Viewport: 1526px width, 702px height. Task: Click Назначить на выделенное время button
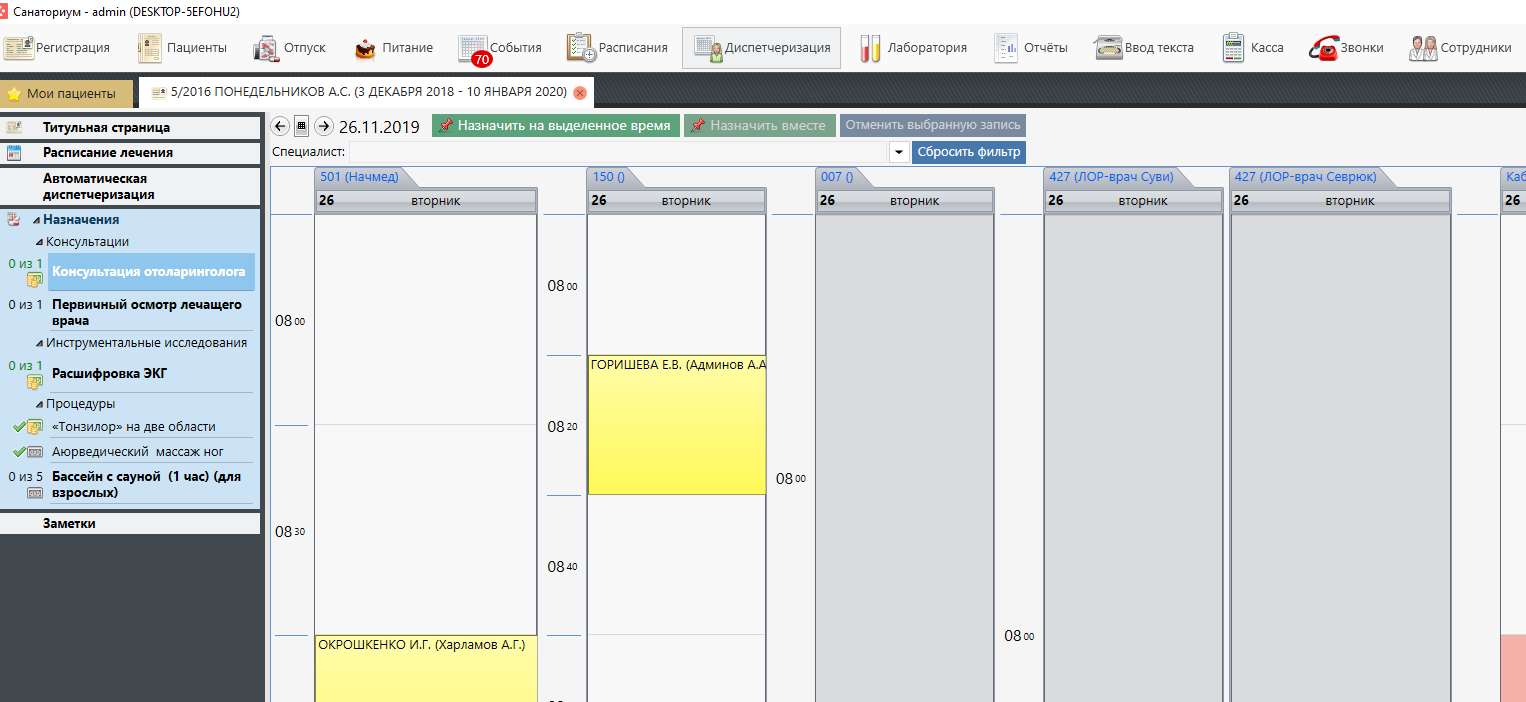[556, 126]
